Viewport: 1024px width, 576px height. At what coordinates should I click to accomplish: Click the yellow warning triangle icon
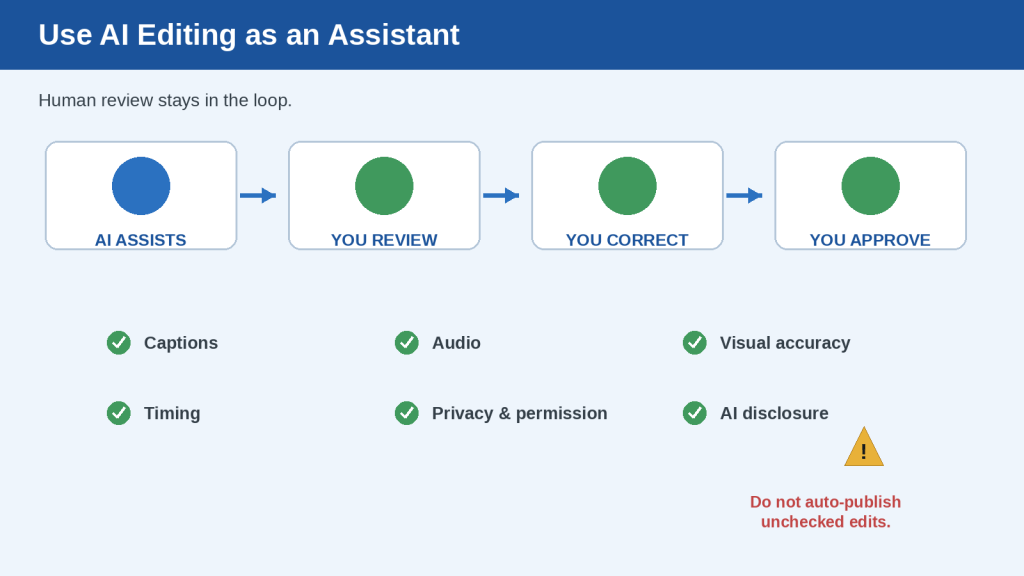coord(863,447)
